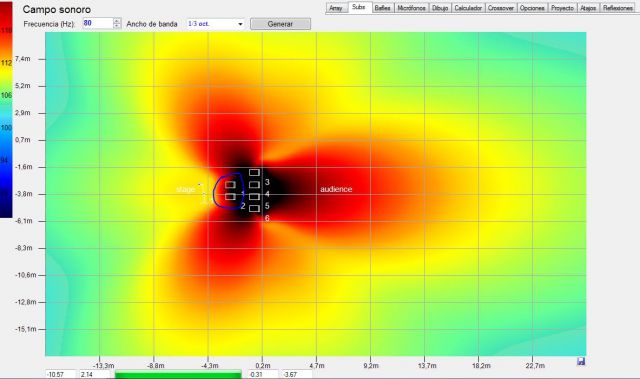Click the coordinate field showing -10.57
This screenshot has width=640, height=379.
tap(60, 375)
